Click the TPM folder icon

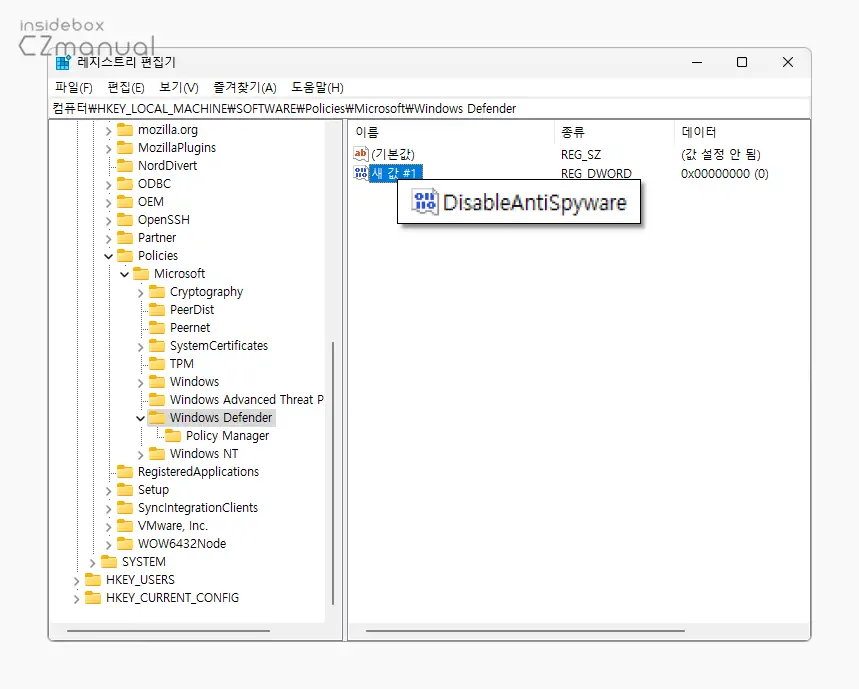157,364
